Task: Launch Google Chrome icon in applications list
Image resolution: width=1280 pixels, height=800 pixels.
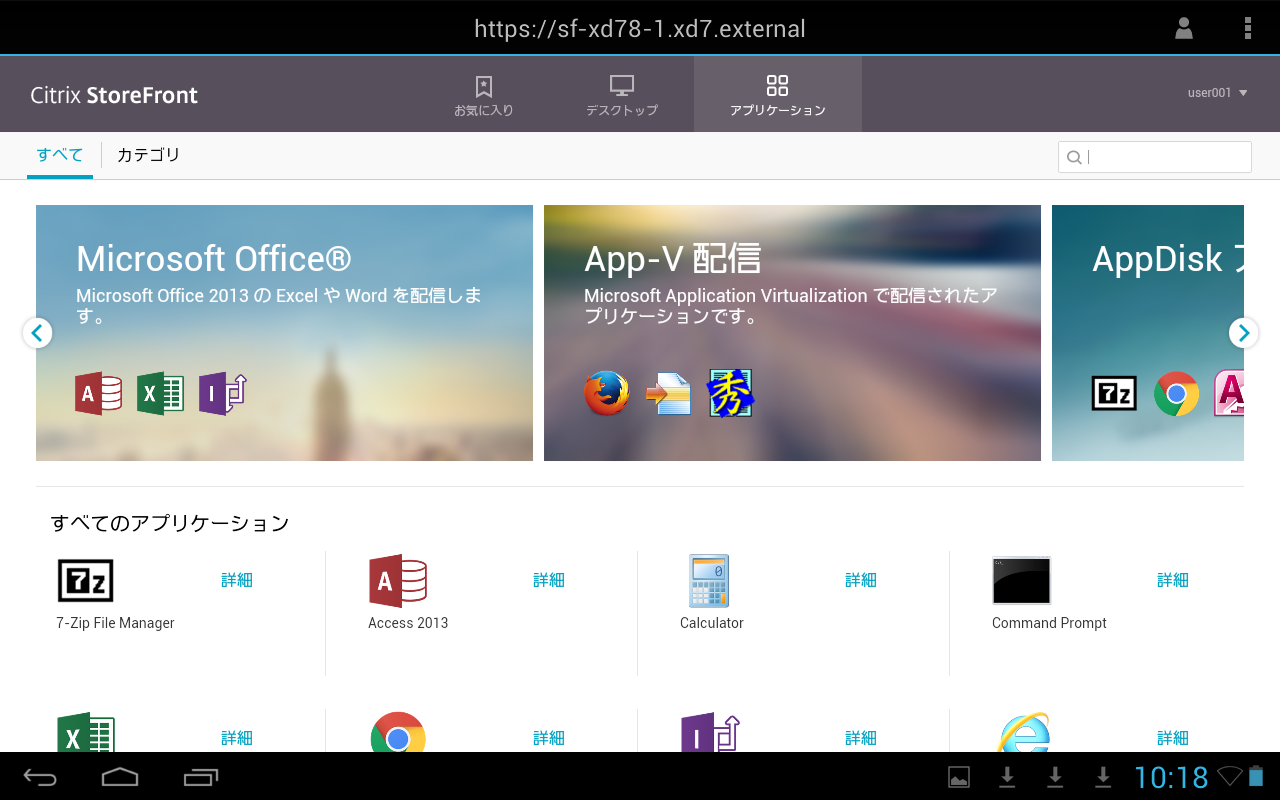Action: pos(398,733)
